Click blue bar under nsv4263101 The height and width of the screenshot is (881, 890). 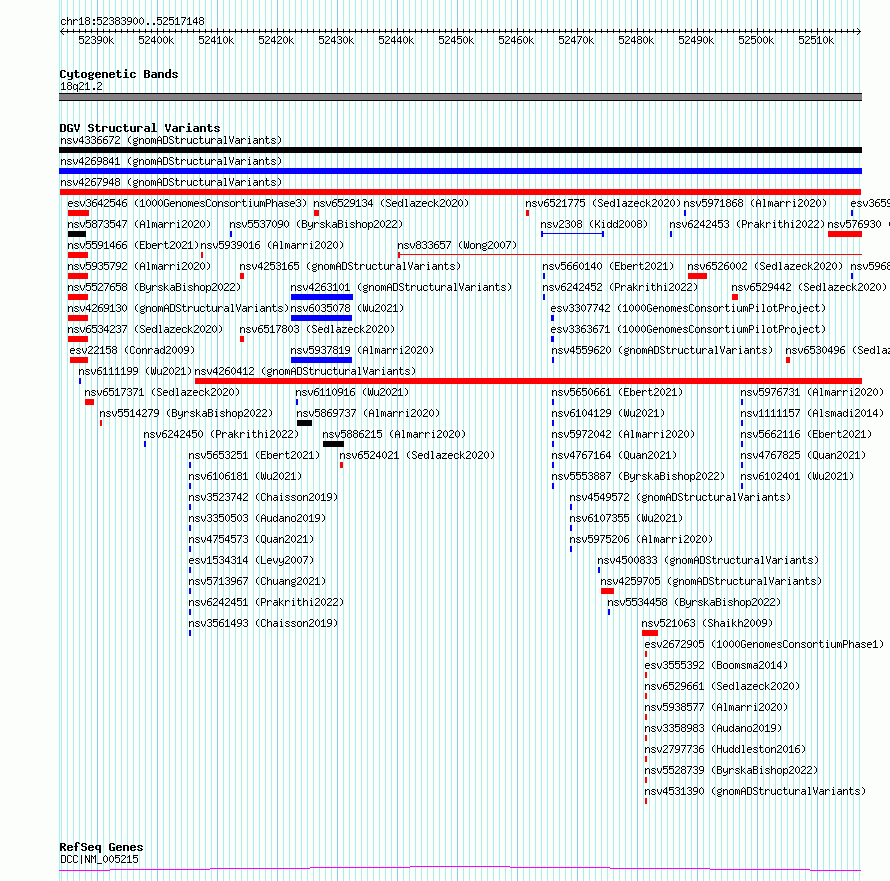(322, 297)
